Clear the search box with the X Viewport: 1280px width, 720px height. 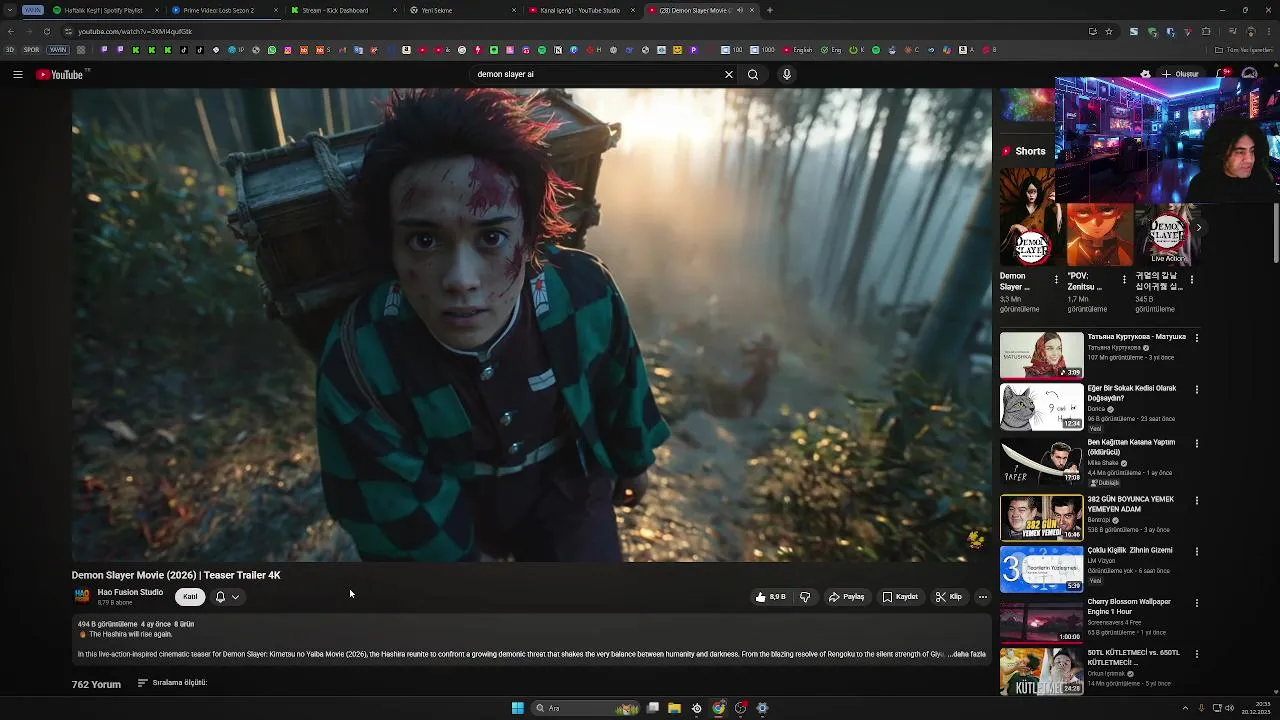pos(729,74)
